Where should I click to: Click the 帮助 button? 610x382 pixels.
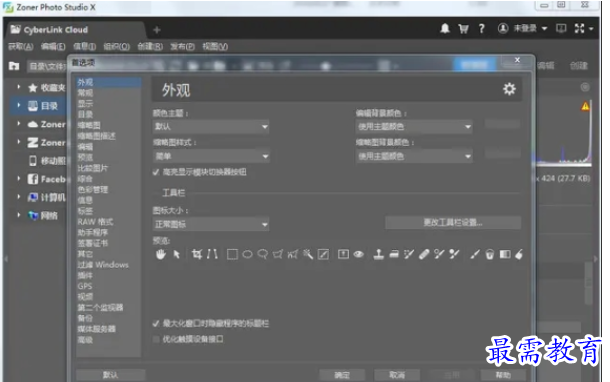(503, 375)
